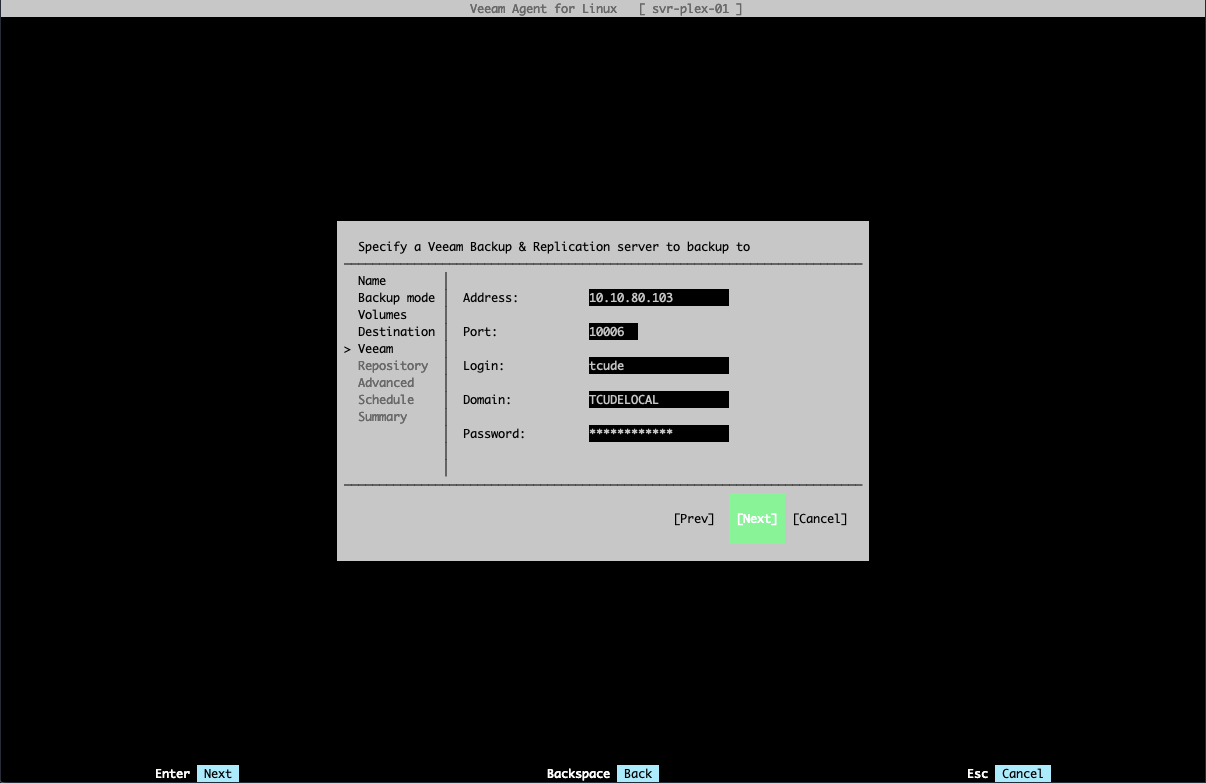Open the Volumes wizard step
The width and height of the screenshot is (1206, 783).
click(x=382, y=315)
